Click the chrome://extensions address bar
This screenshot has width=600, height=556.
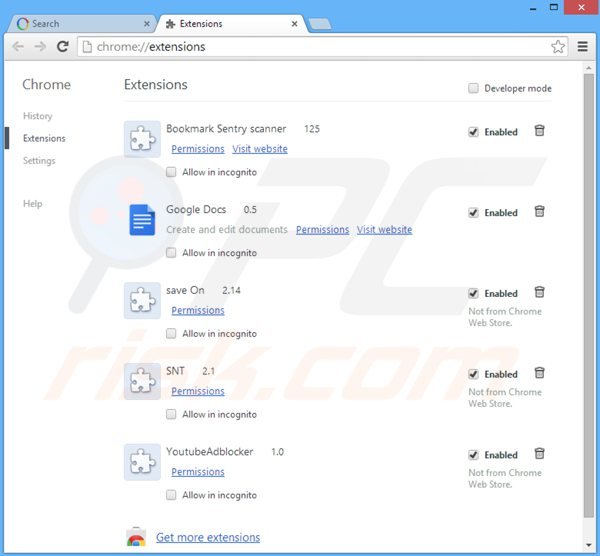pyautogui.click(x=300, y=47)
